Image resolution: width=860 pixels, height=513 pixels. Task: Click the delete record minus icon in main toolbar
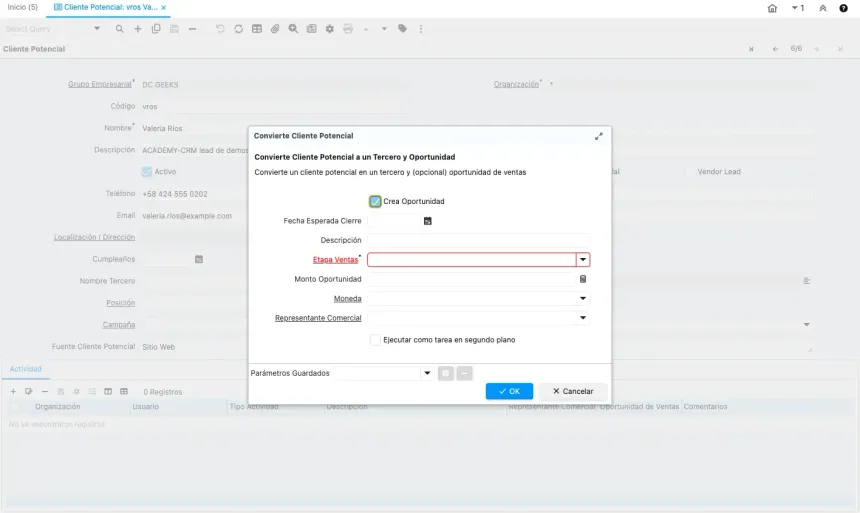(192, 29)
